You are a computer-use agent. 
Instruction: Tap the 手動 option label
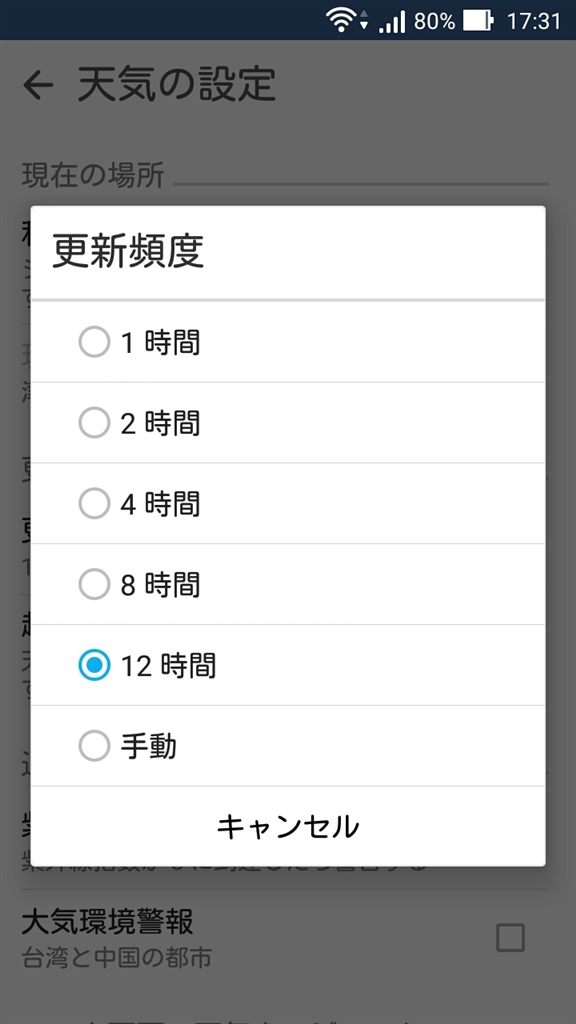pos(149,746)
